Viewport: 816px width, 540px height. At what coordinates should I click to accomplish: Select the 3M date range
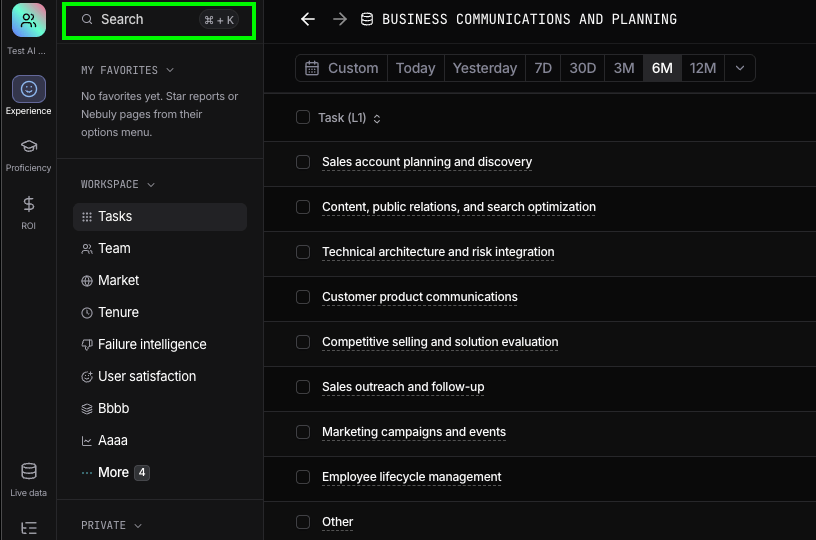[623, 68]
